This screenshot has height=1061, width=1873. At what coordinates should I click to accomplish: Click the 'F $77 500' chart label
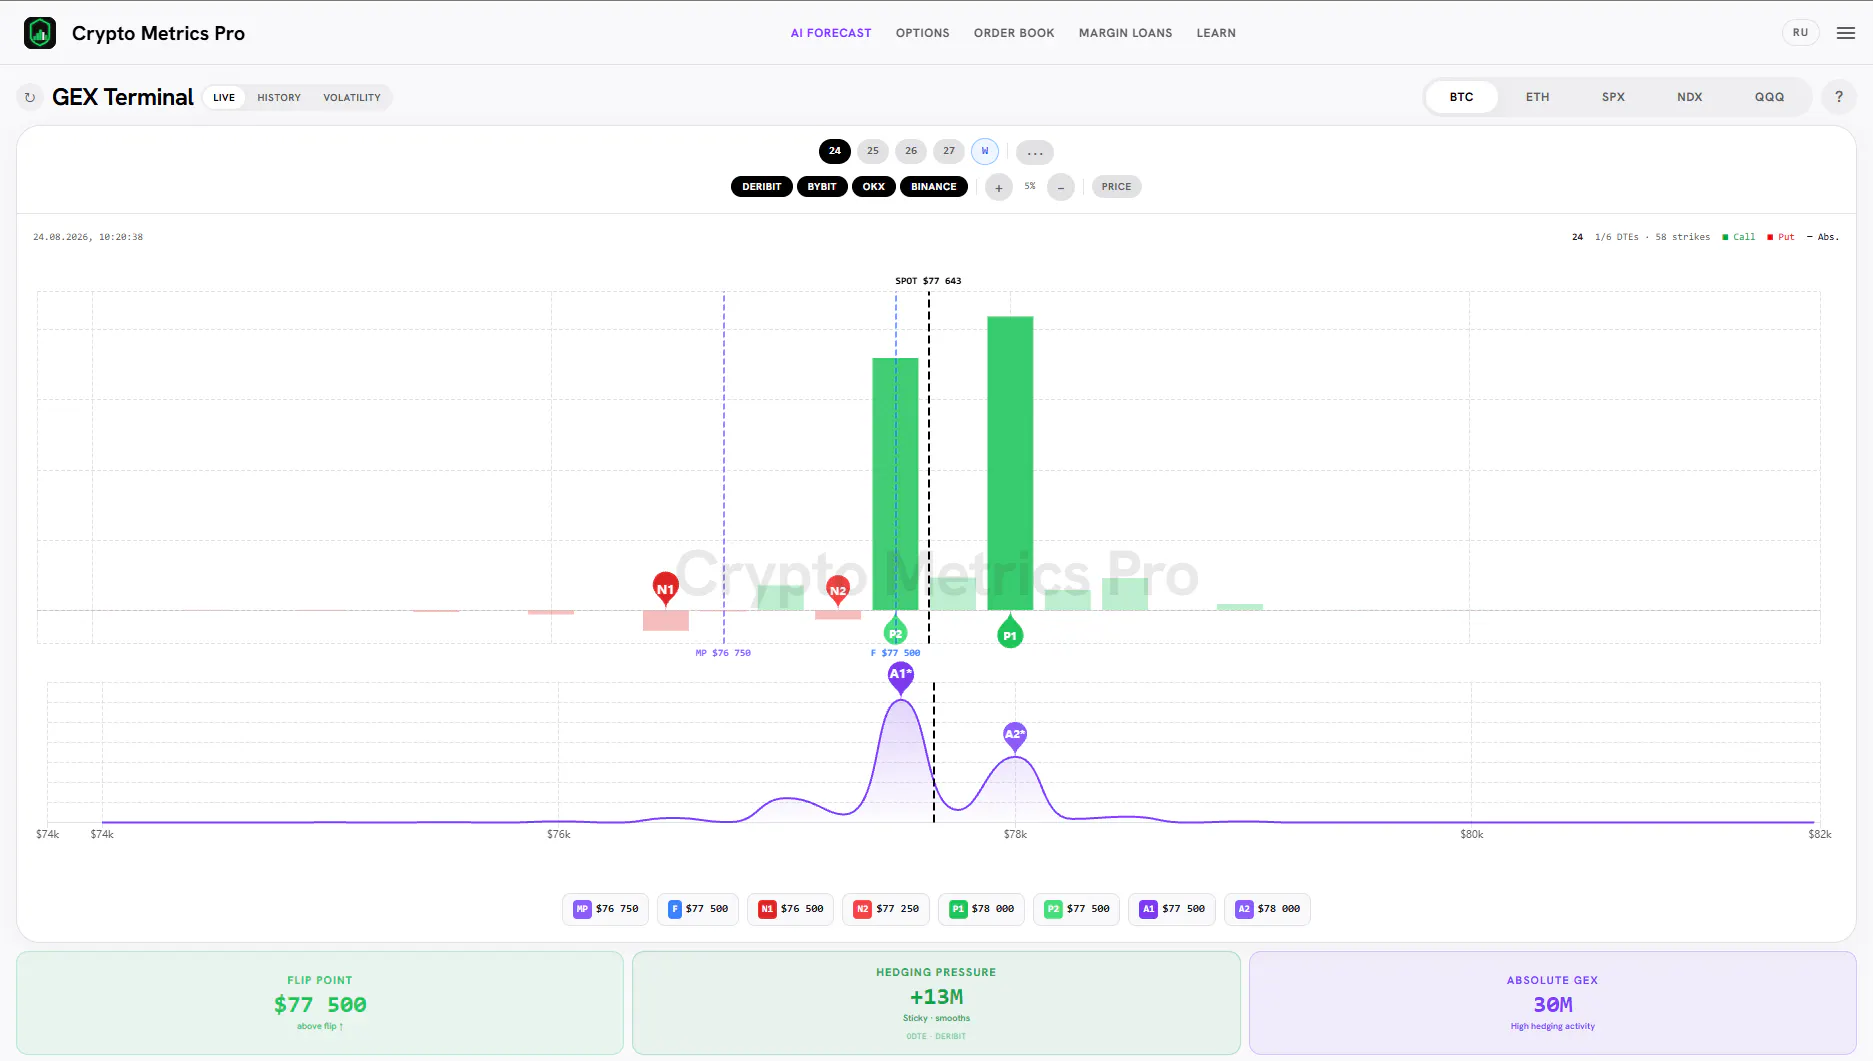pos(895,653)
